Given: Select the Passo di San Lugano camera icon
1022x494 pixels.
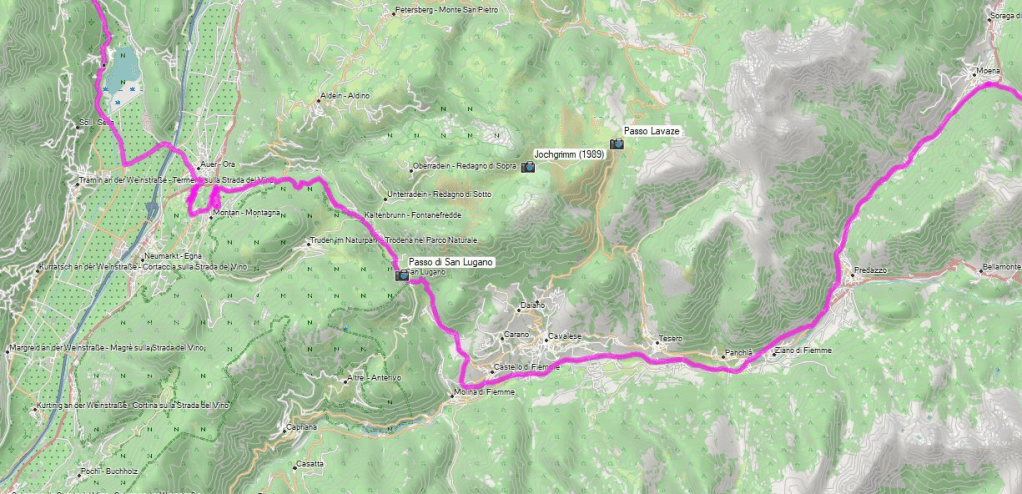Looking at the screenshot, I should [x=402, y=275].
